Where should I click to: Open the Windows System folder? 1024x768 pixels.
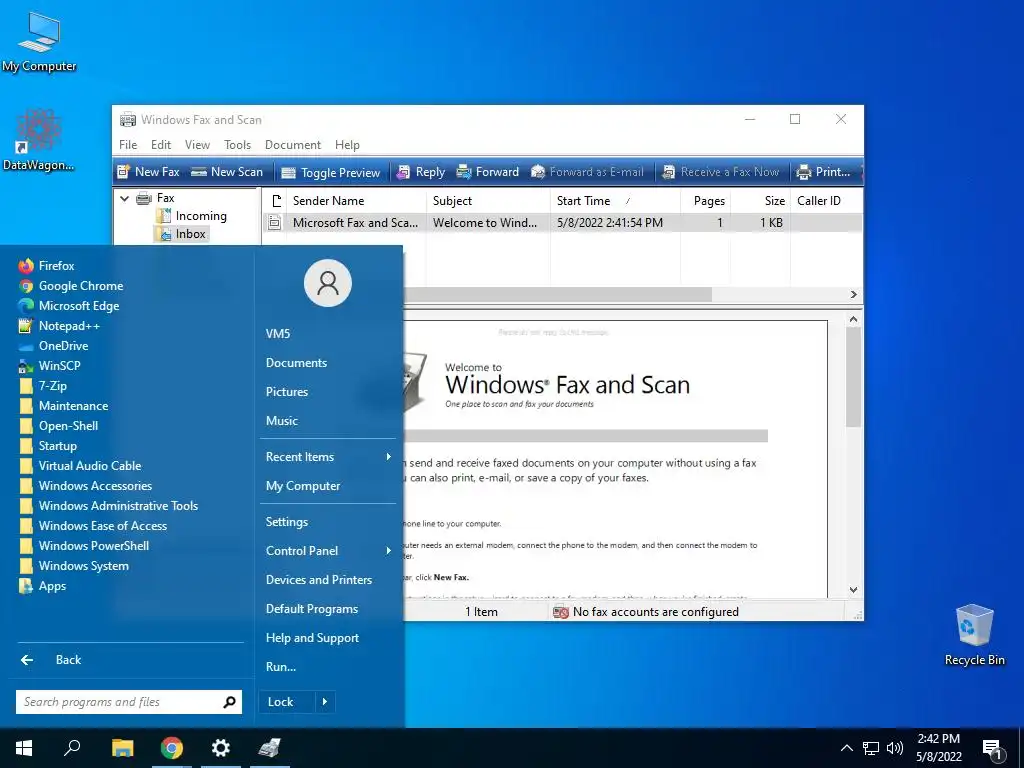(74, 566)
